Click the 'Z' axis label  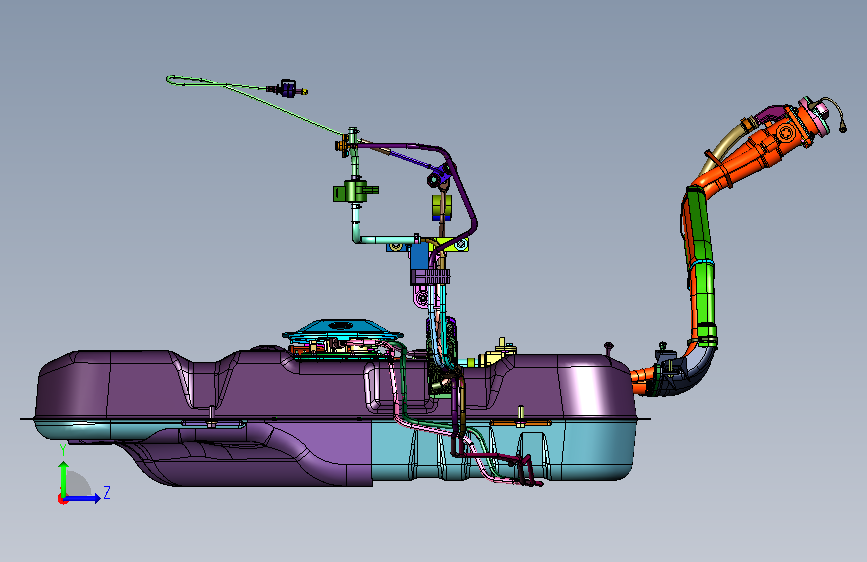click(107, 492)
